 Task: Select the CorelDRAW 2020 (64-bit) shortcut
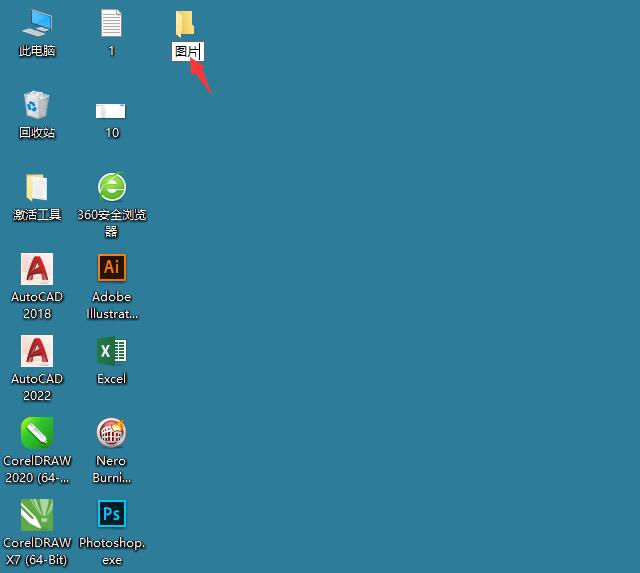pyautogui.click(x=37, y=433)
